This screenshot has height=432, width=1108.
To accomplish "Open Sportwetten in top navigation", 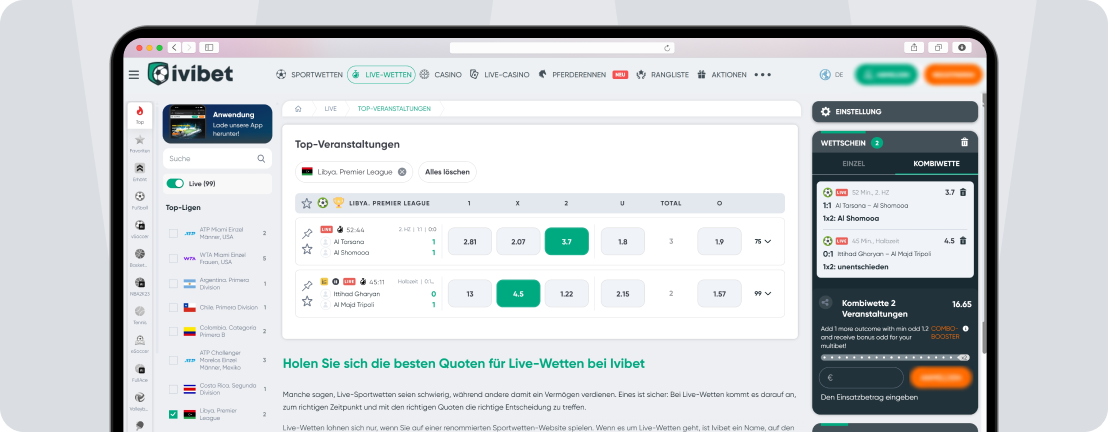I will pyautogui.click(x=310, y=75).
